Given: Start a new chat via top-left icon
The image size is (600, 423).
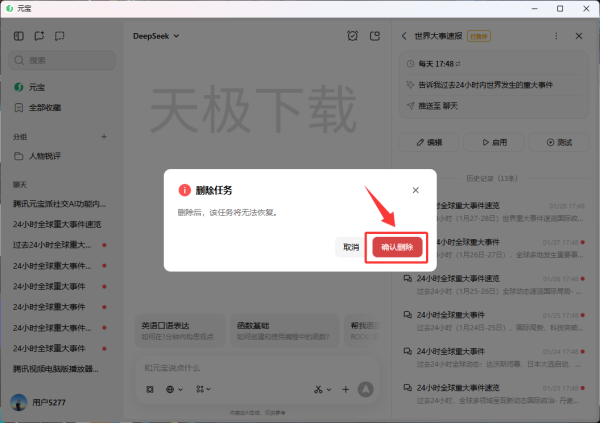Looking at the screenshot, I should [39, 36].
